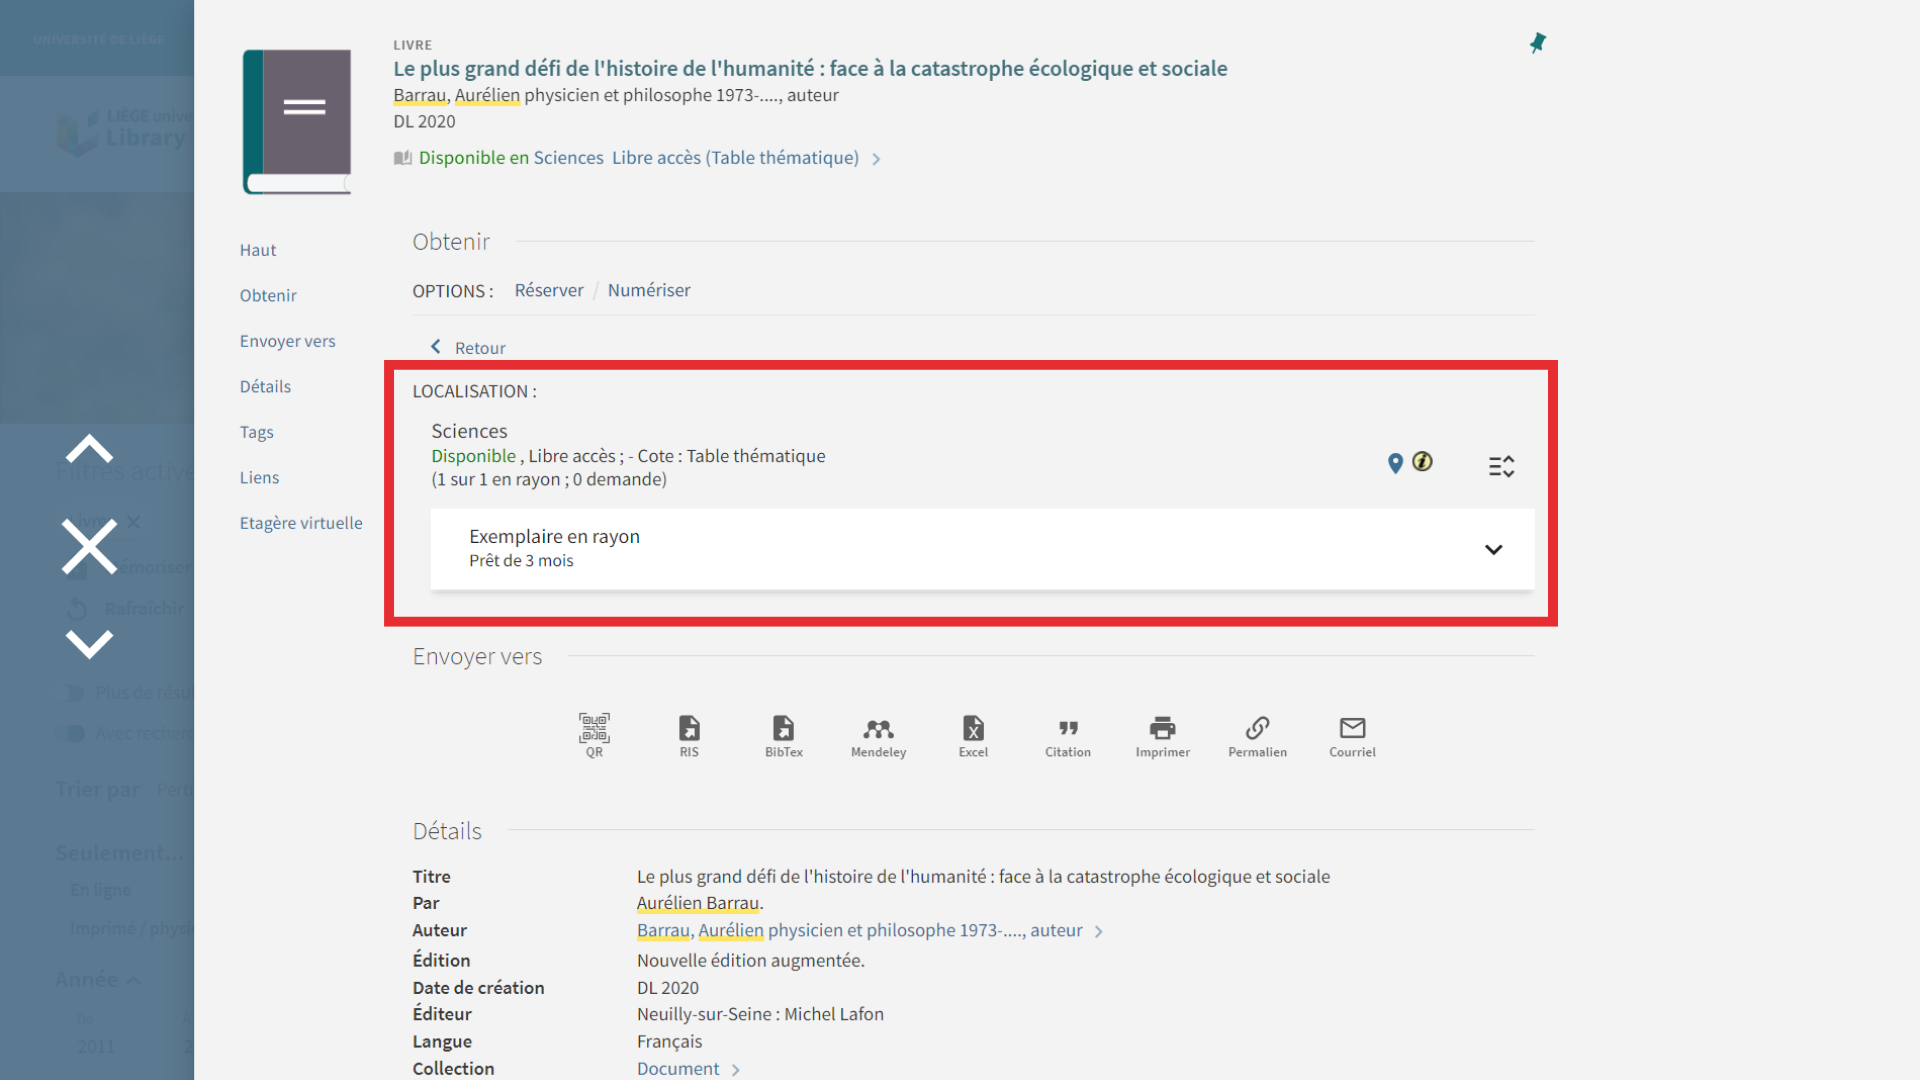
Task: Click the Réserver option
Action: click(x=549, y=290)
